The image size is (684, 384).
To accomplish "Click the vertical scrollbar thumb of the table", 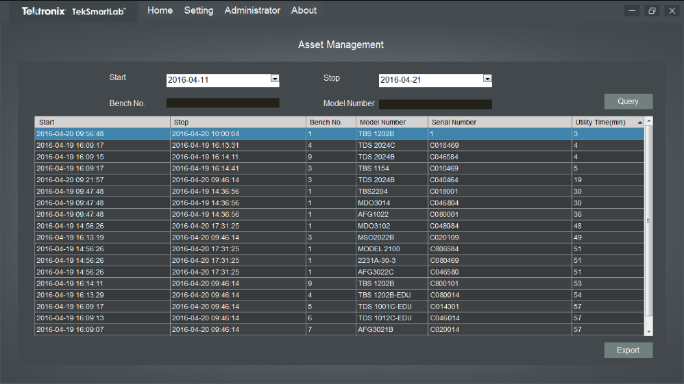I will pyautogui.click(x=649, y=220).
